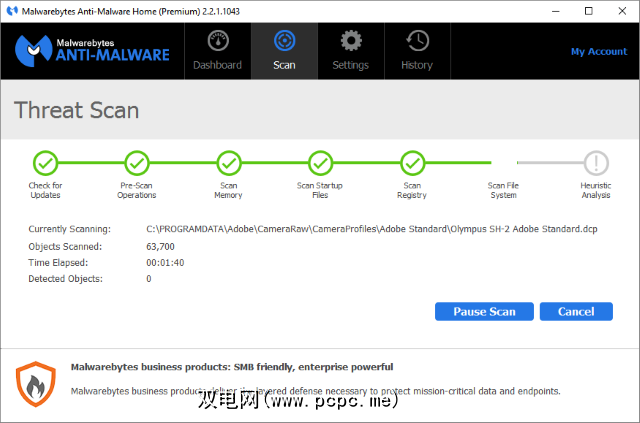Click the Check for Updates checkmark icon
The image size is (640, 423).
[x=45, y=163]
